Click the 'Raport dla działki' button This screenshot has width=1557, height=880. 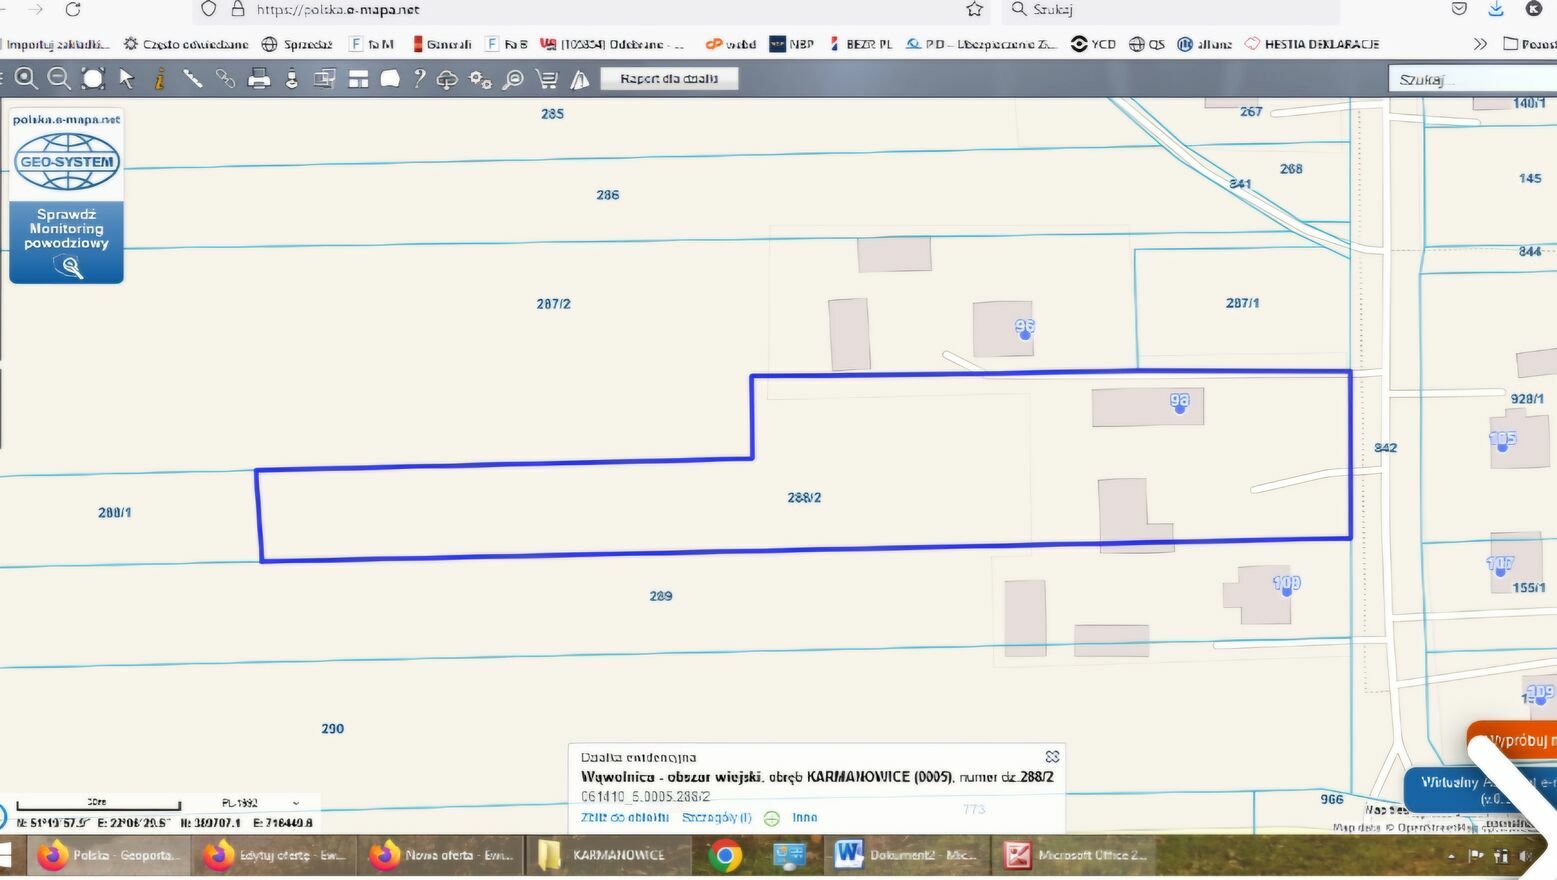tap(669, 79)
